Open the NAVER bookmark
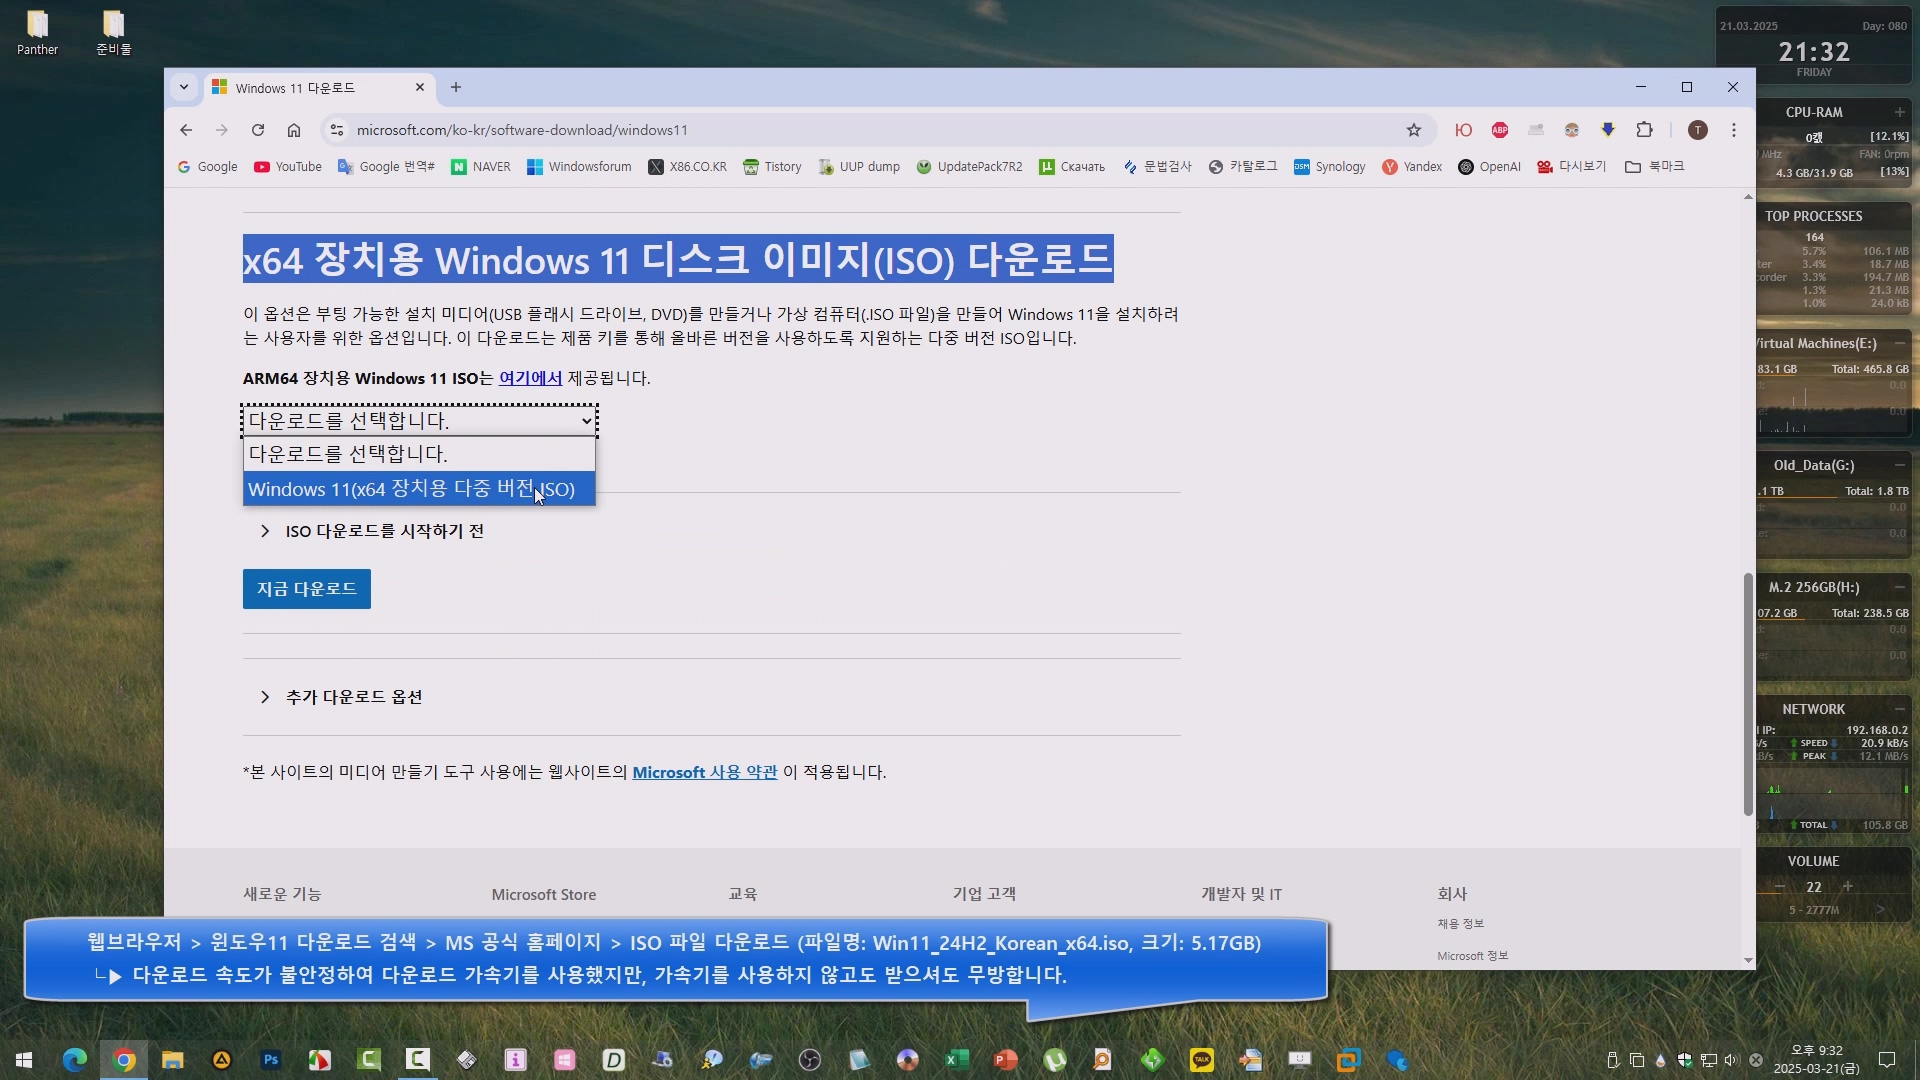This screenshot has width=1920, height=1080. coord(481,167)
